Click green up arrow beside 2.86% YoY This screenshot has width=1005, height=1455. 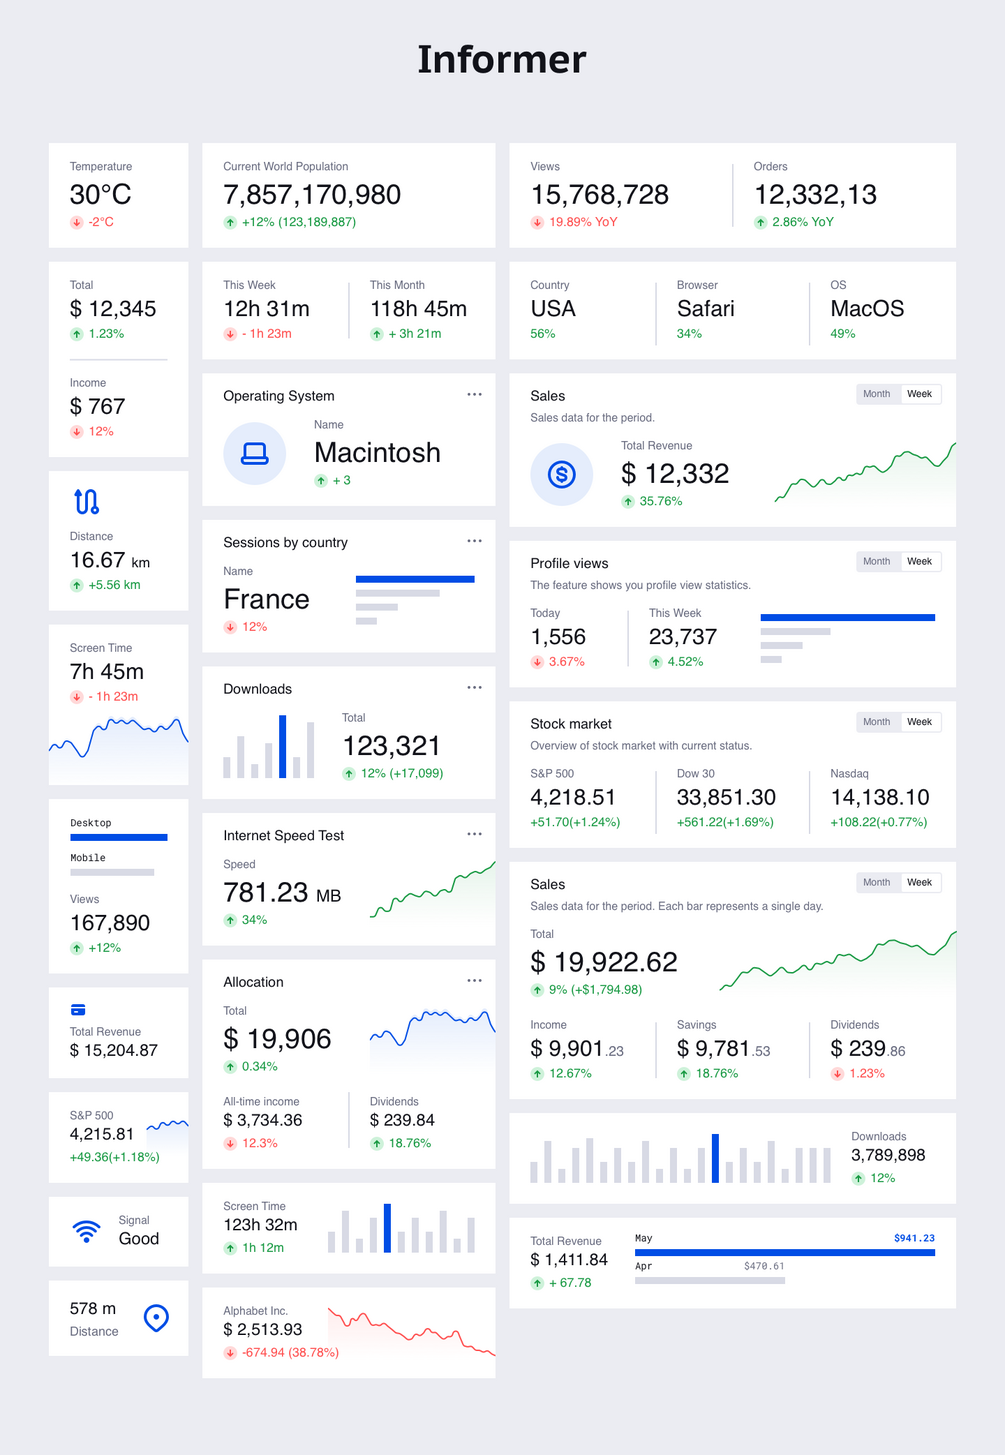760,222
